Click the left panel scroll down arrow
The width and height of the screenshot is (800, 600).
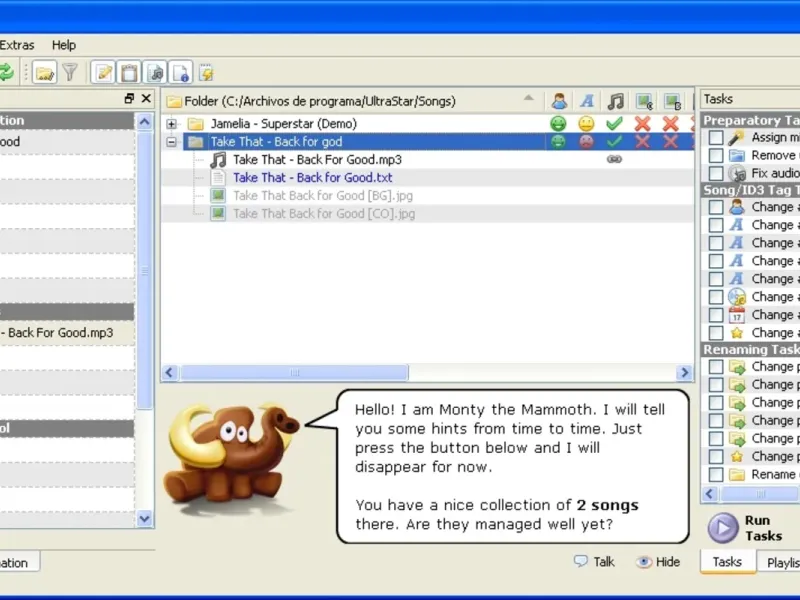point(144,519)
